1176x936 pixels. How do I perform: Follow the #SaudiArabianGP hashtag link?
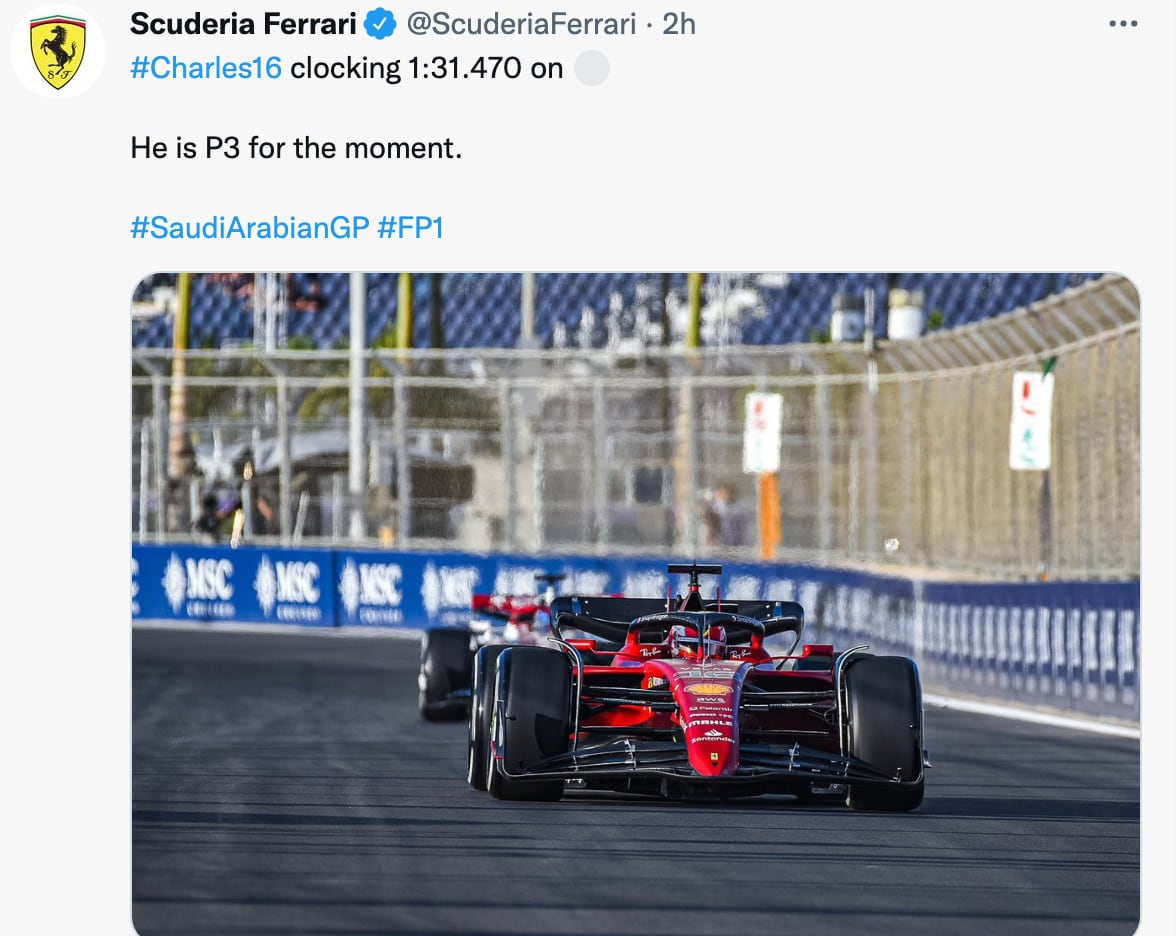click(x=250, y=228)
